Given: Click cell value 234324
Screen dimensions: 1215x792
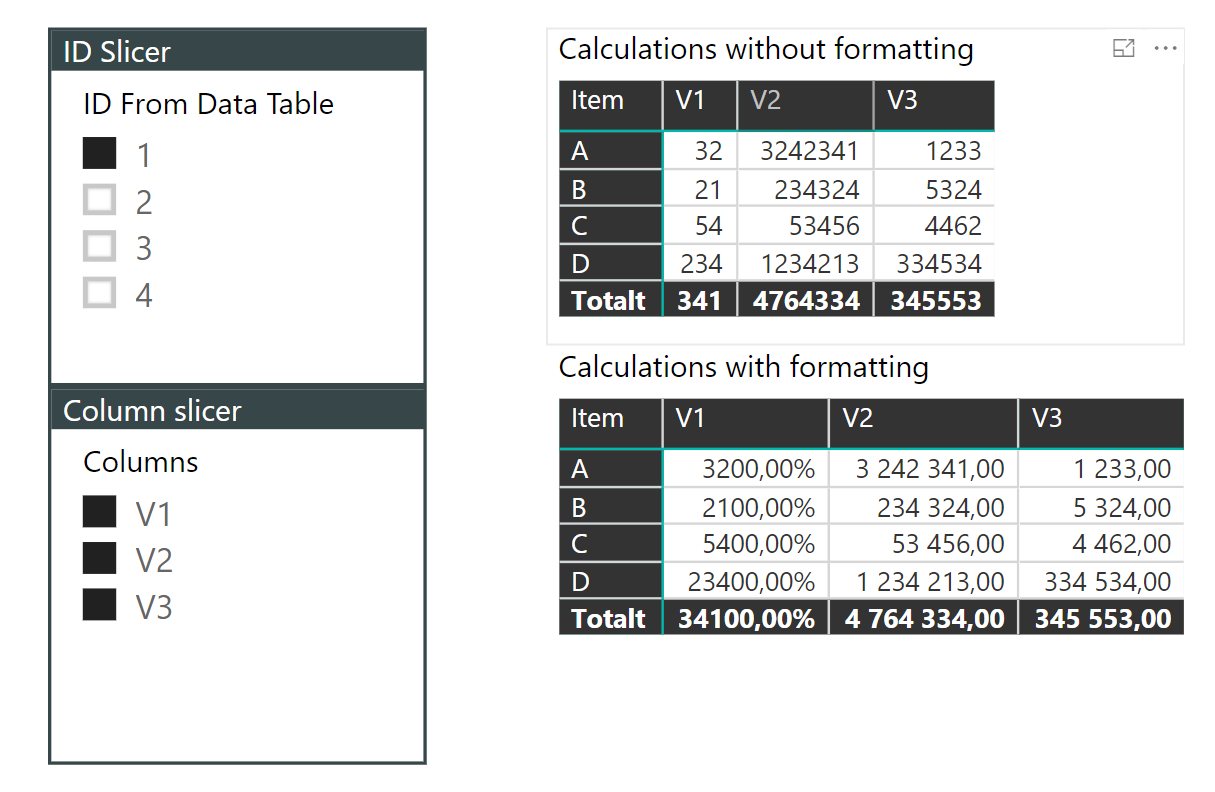Looking at the screenshot, I should 817,189.
